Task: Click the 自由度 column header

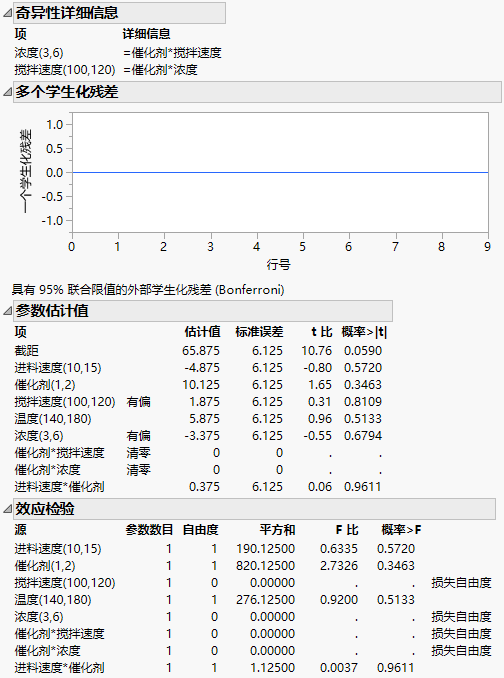Action: [x=201, y=530]
